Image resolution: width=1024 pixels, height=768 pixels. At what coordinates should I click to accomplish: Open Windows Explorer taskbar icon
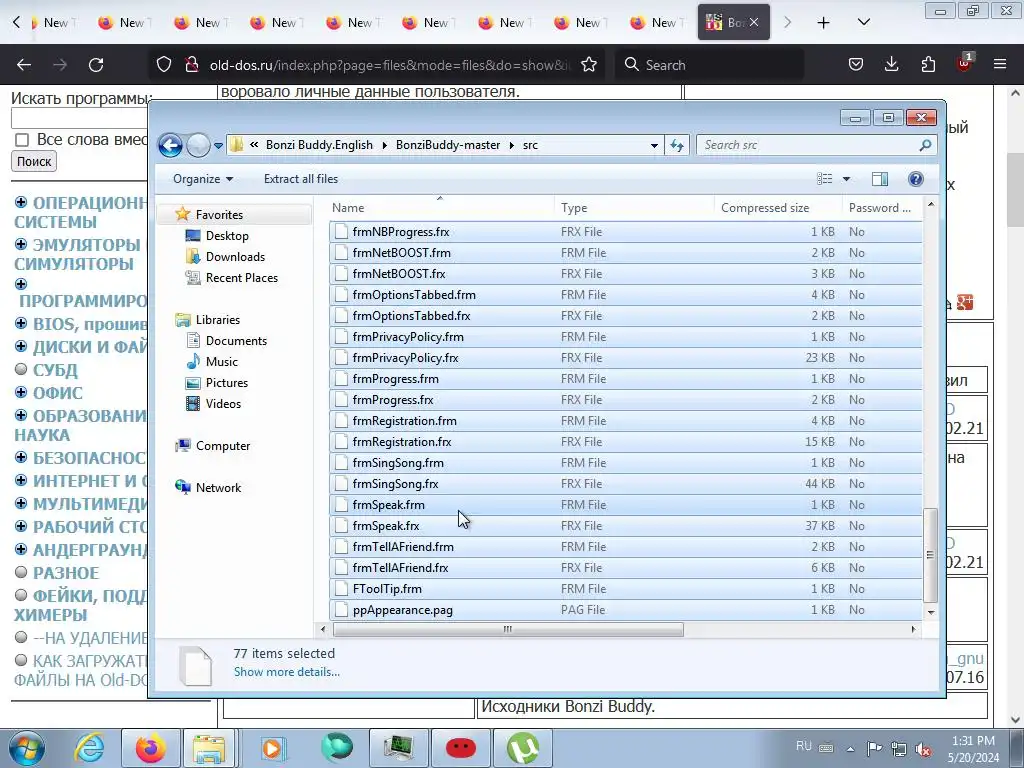pos(209,748)
